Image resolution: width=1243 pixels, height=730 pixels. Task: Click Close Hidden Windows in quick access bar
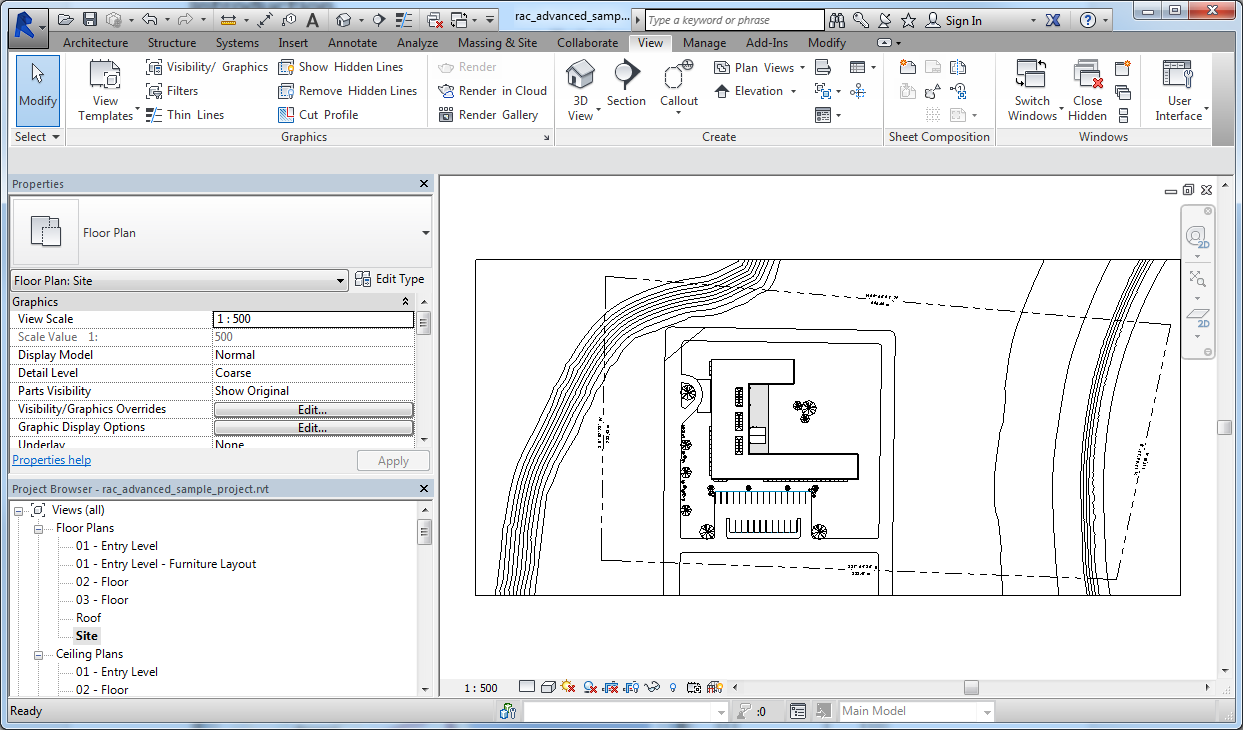point(435,20)
